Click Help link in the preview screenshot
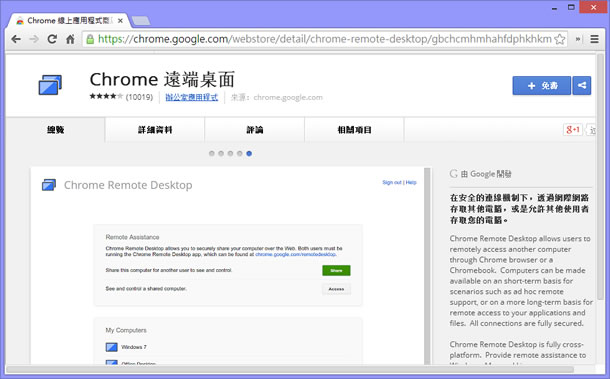This screenshot has height=379, width=610. pyautogui.click(x=411, y=182)
